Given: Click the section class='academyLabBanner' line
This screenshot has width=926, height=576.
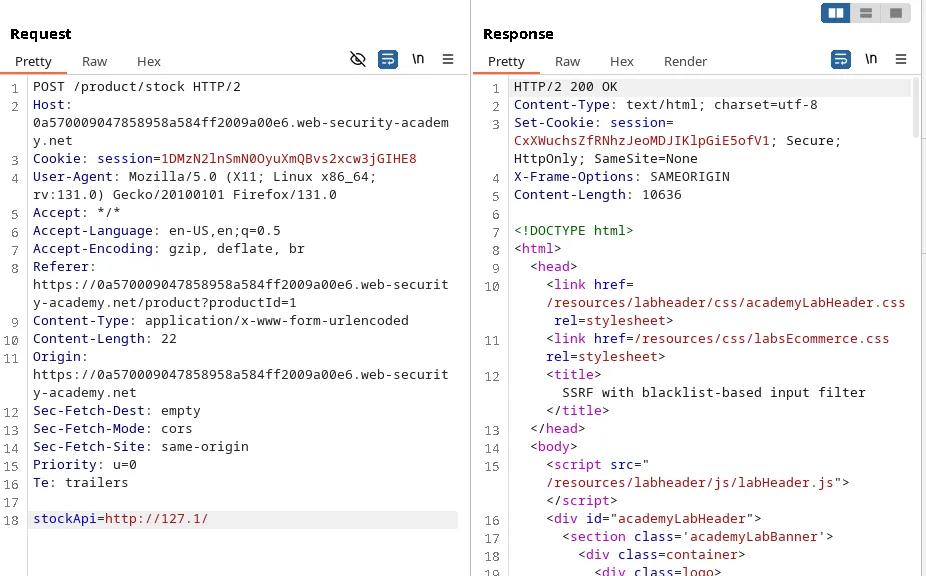Looking at the screenshot, I should coord(697,537).
